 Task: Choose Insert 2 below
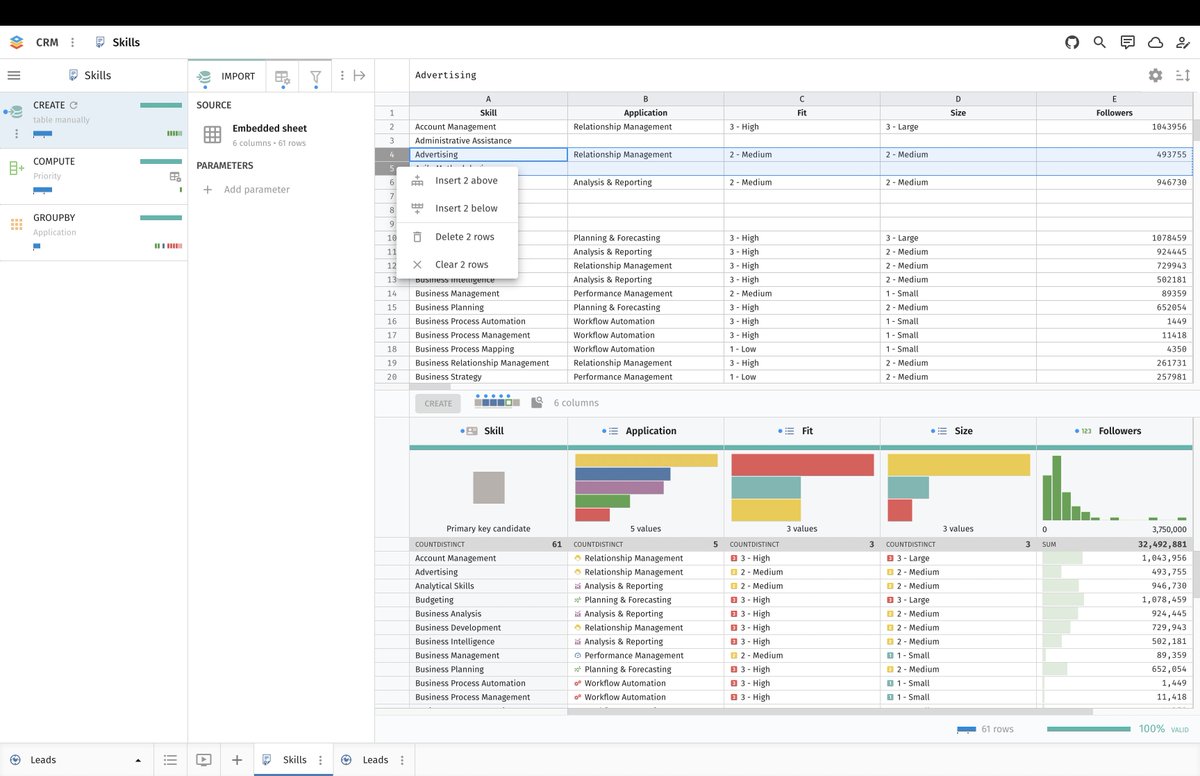tap(457, 208)
